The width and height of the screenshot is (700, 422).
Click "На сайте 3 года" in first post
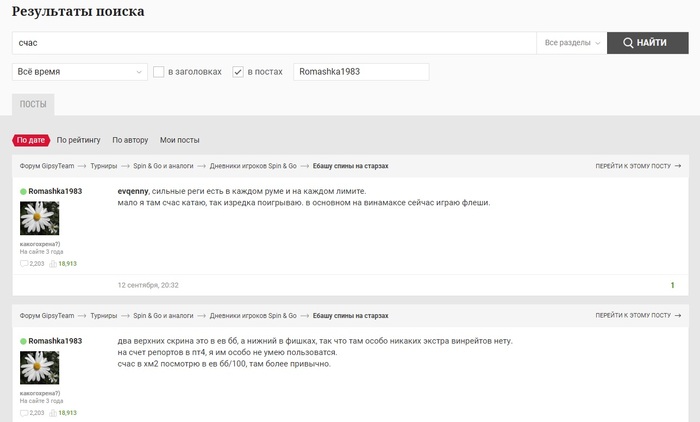click(42, 252)
